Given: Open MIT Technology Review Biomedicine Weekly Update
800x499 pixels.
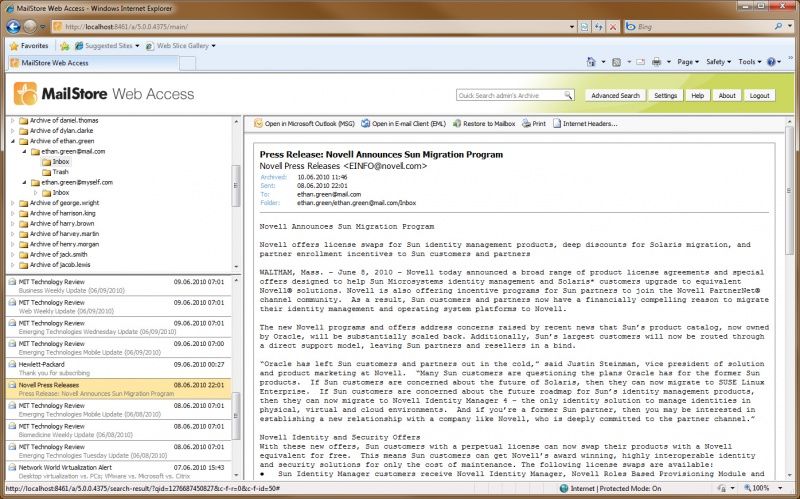Looking at the screenshot, I should coord(118,430).
